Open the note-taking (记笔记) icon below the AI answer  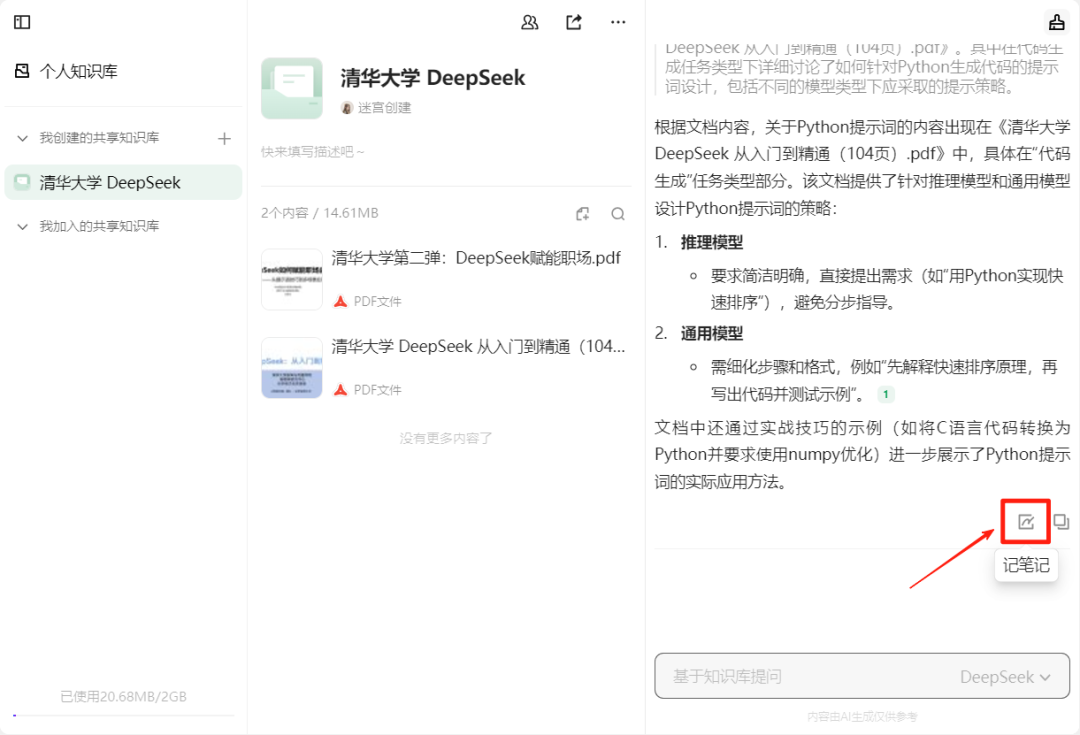tap(1024, 520)
